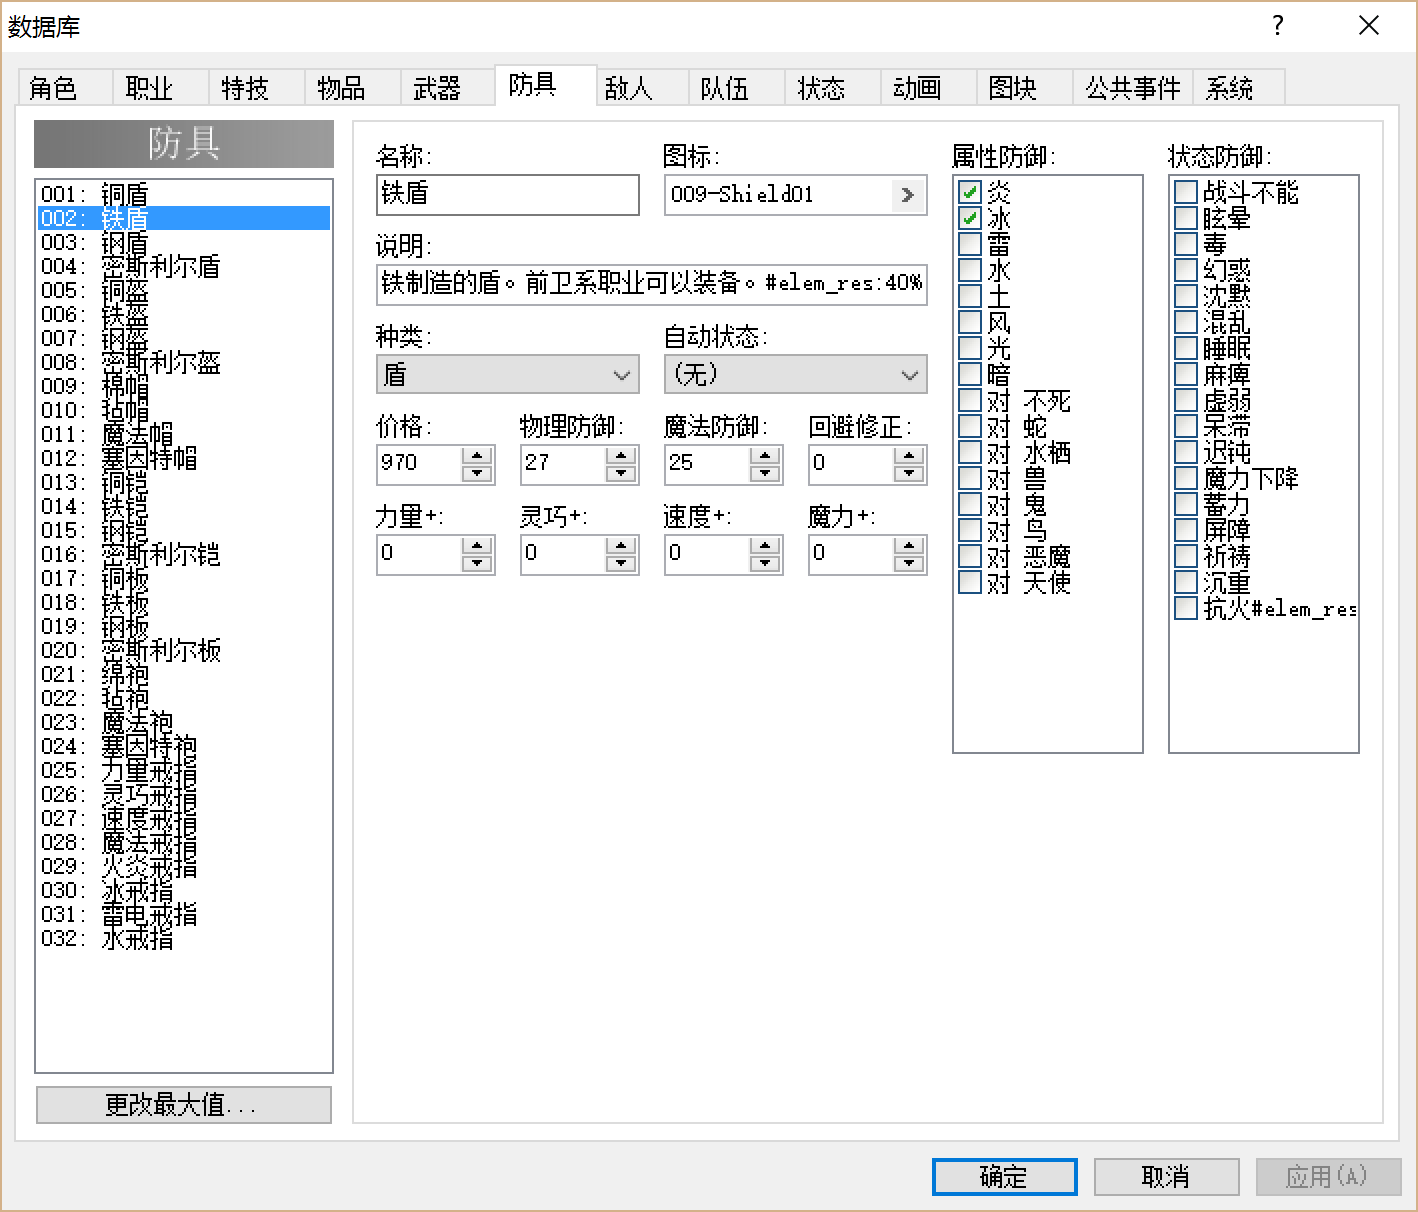
Task: Open the 系统 tab
Action: [1239, 88]
